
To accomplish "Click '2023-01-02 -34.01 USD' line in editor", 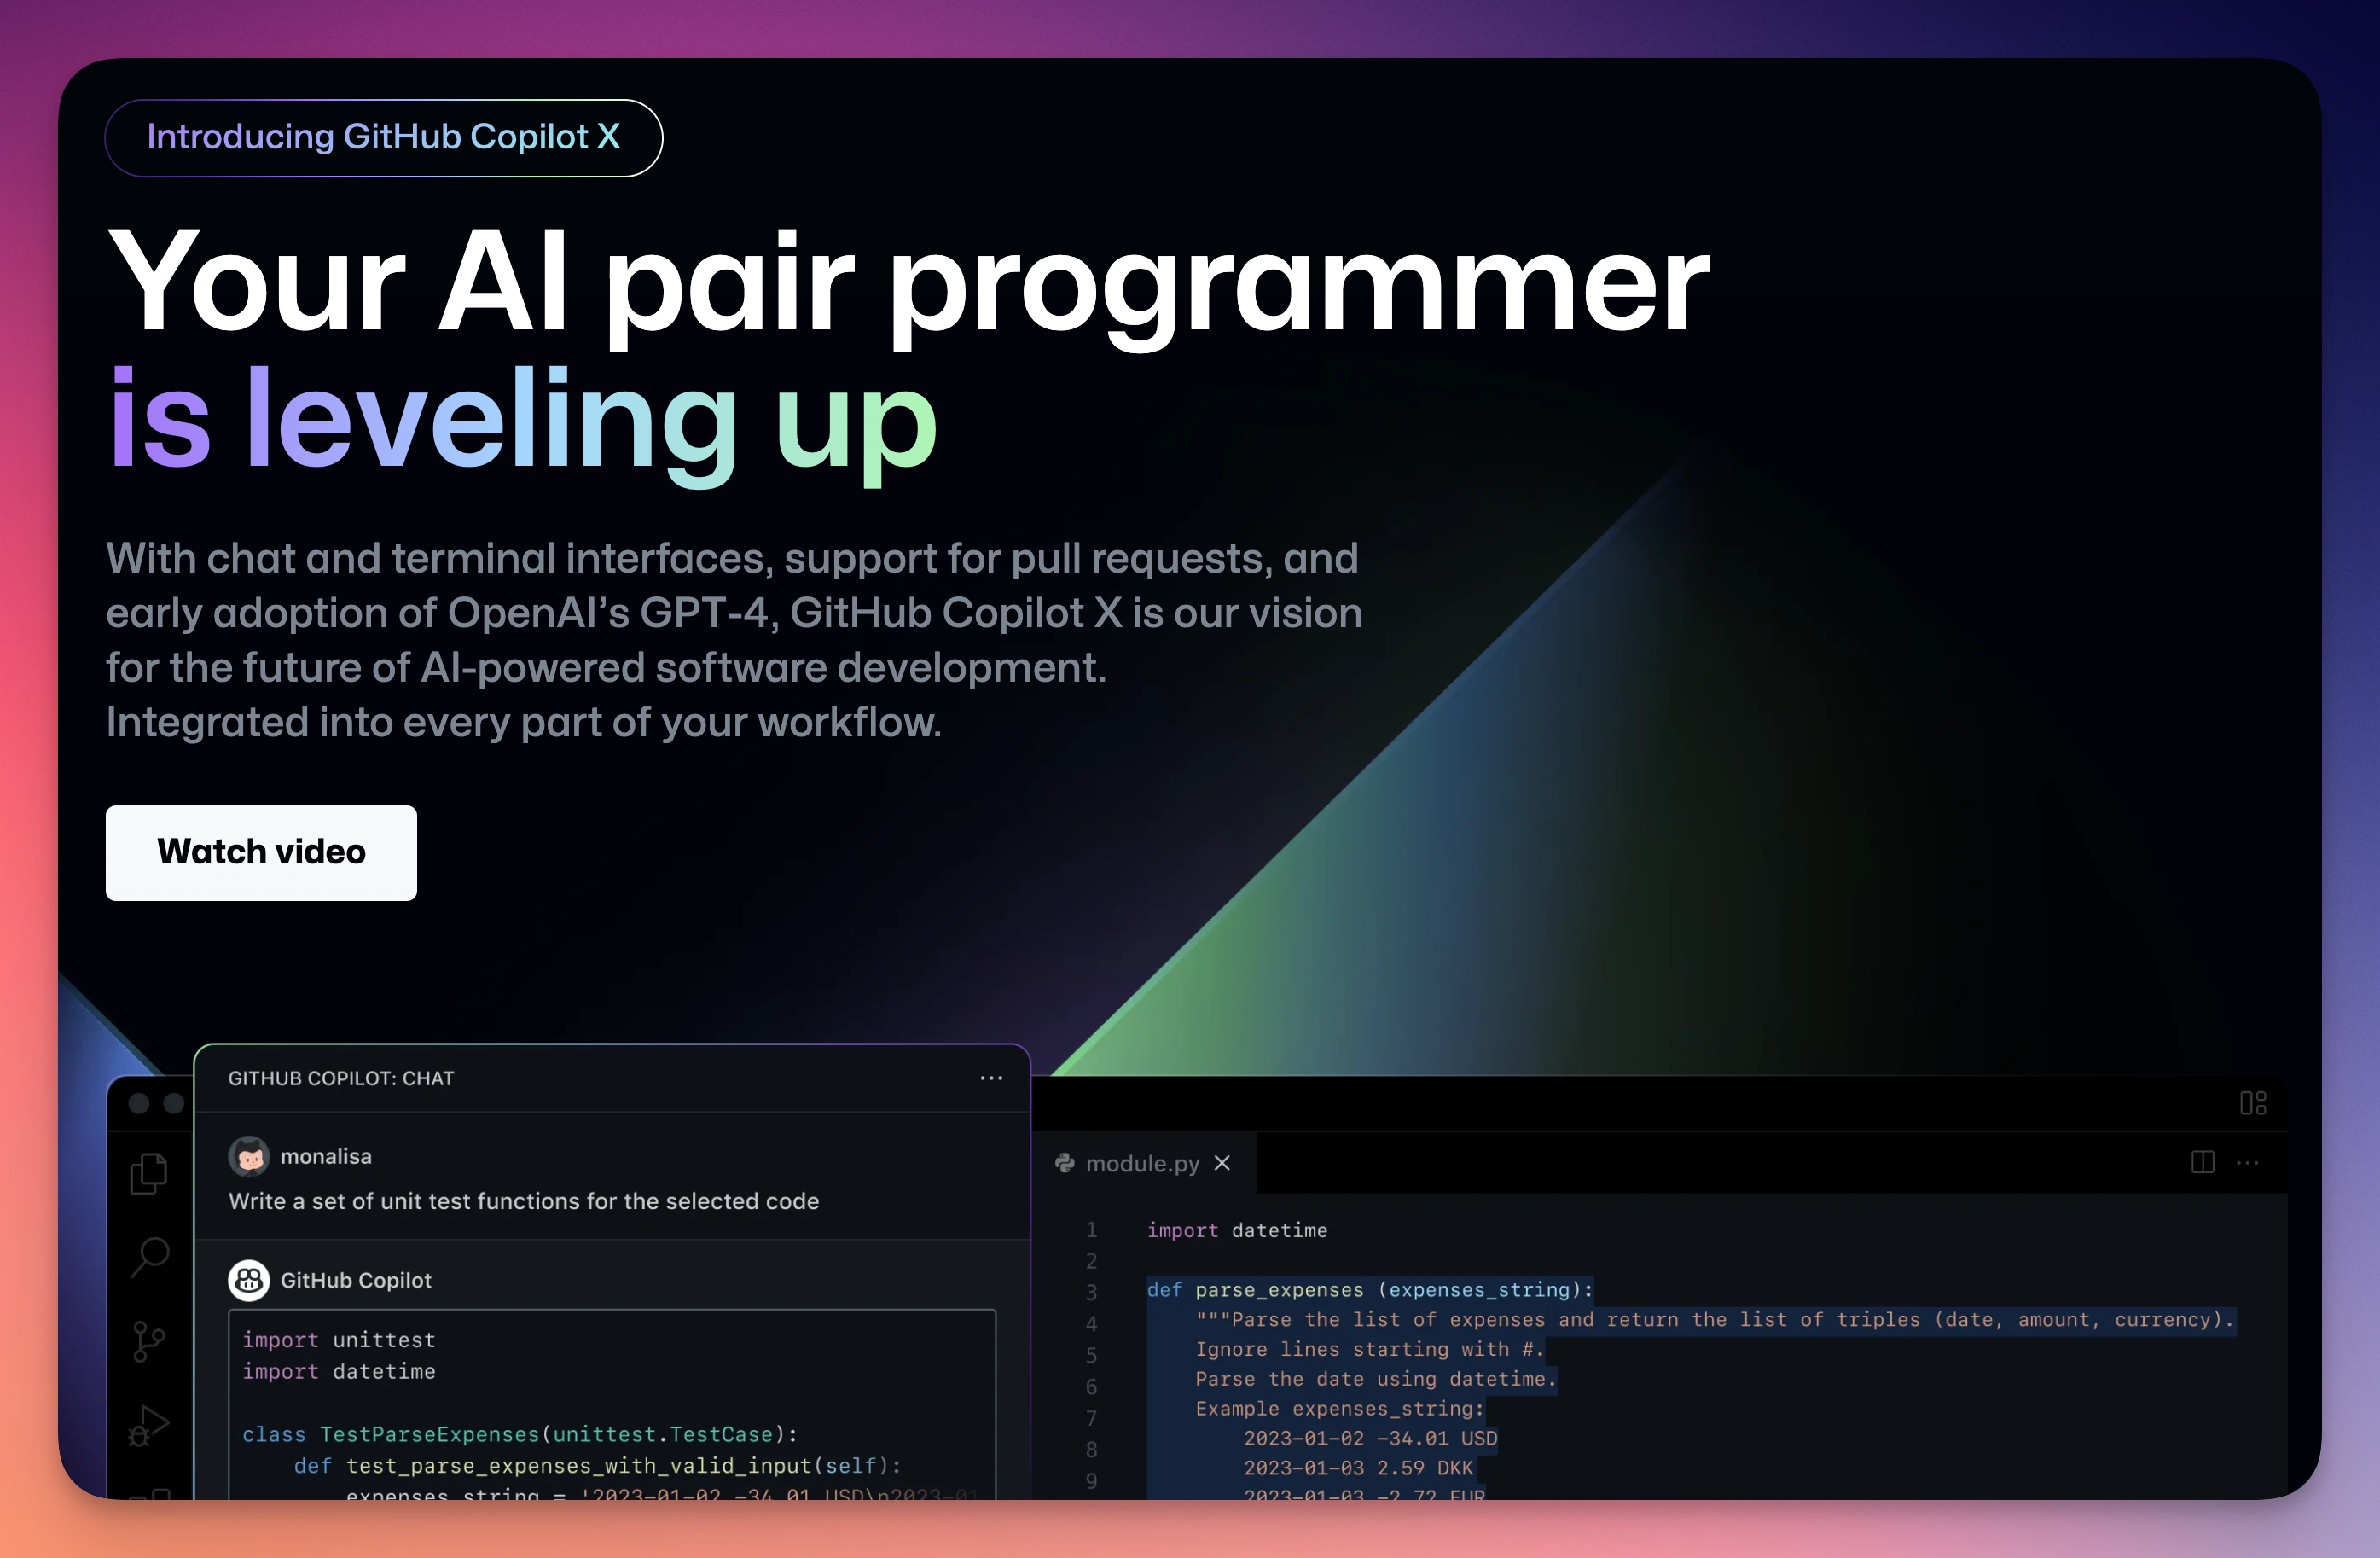I will [x=1370, y=1438].
